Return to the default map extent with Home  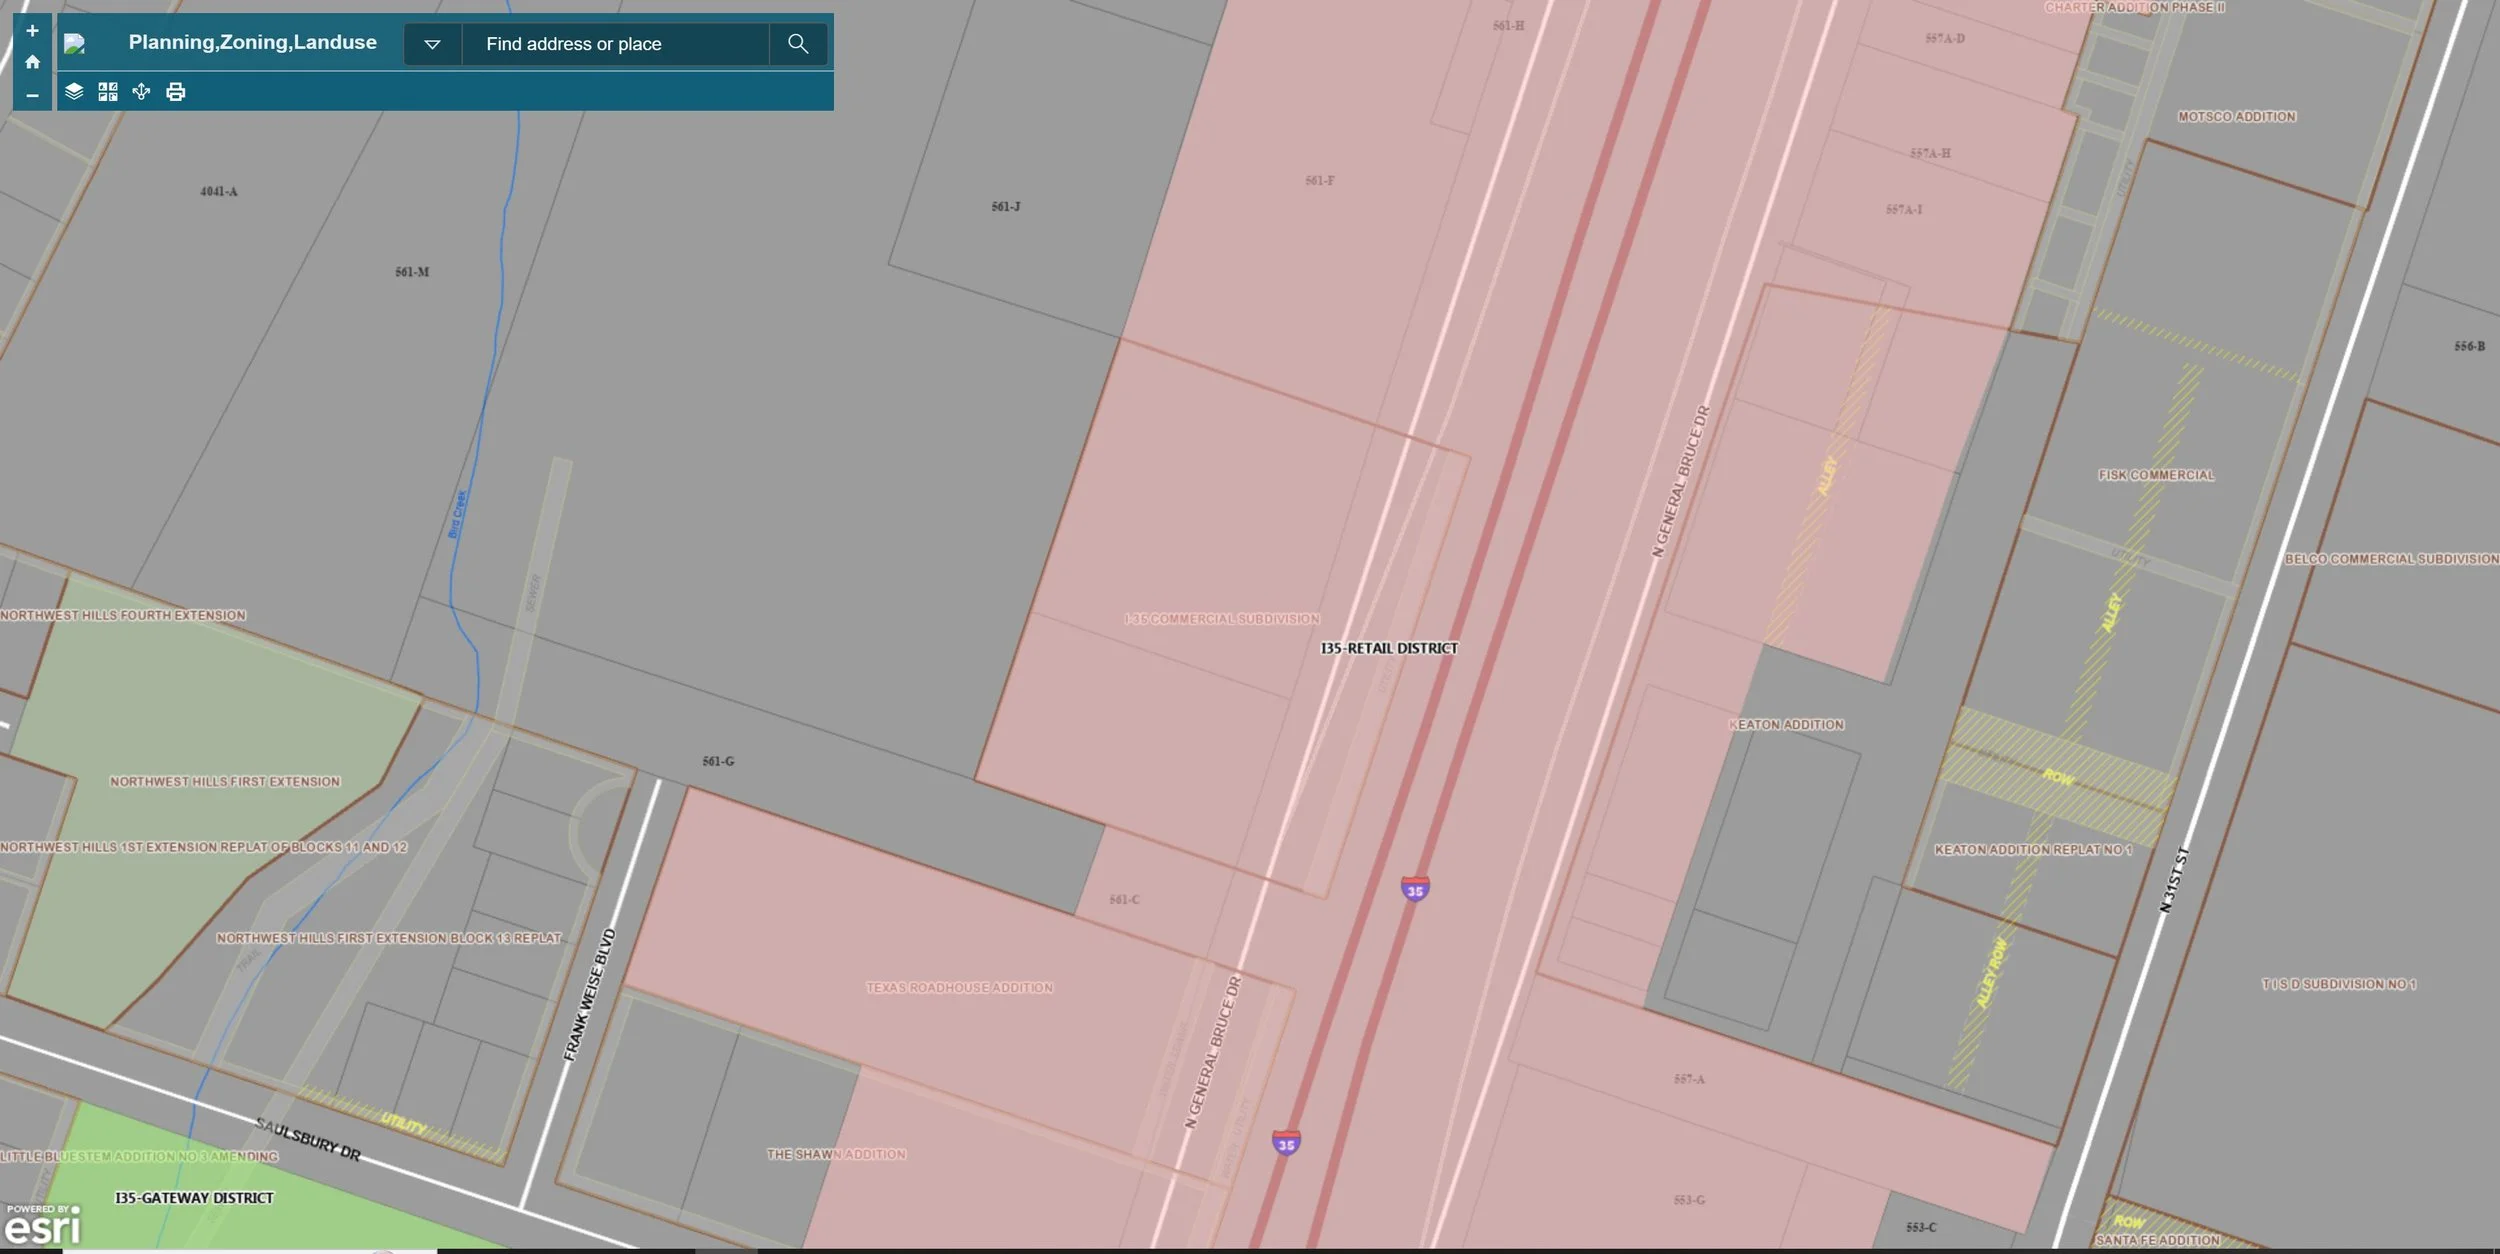[32, 62]
